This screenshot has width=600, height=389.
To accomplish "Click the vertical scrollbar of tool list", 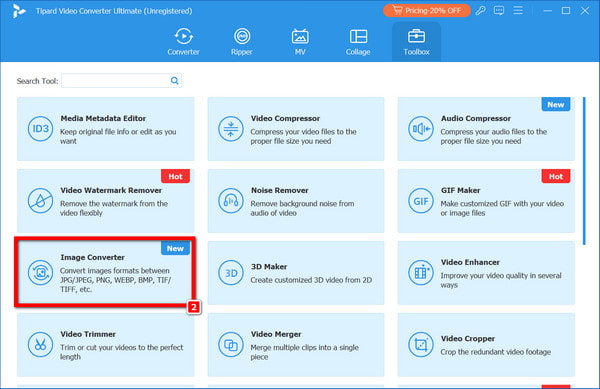I will [x=584, y=171].
